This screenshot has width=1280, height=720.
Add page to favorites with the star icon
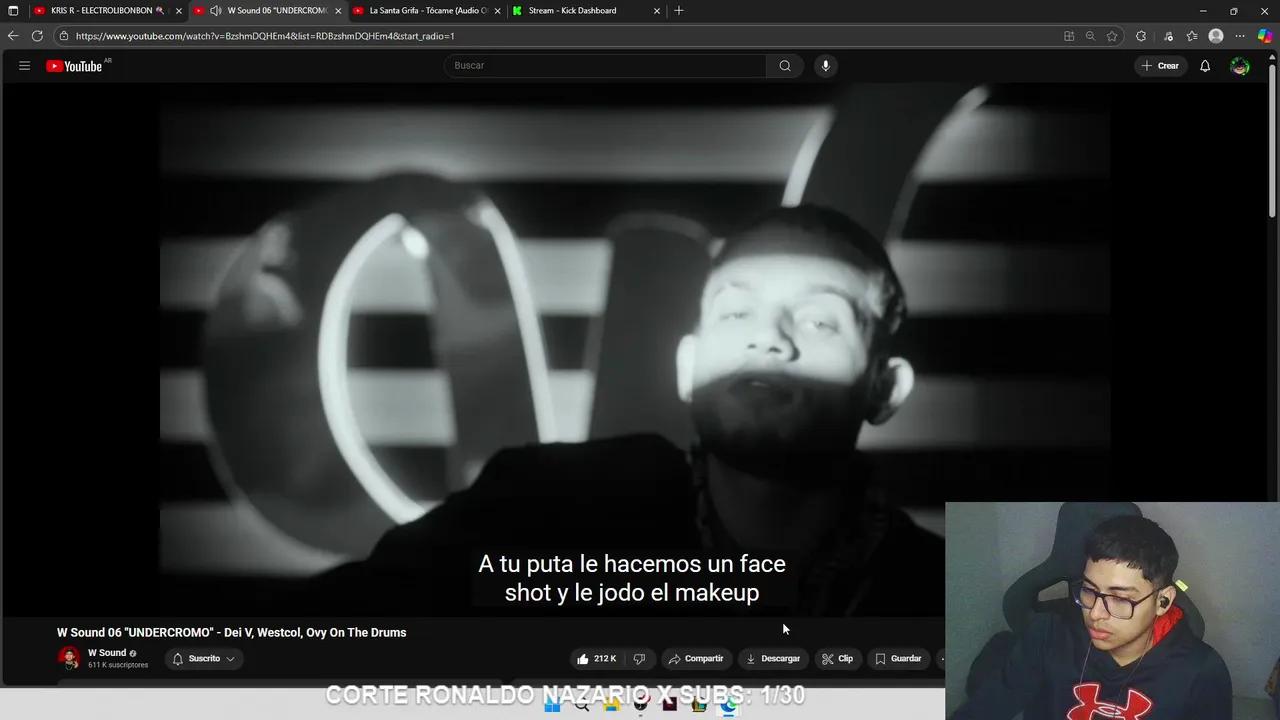point(1112,36)
